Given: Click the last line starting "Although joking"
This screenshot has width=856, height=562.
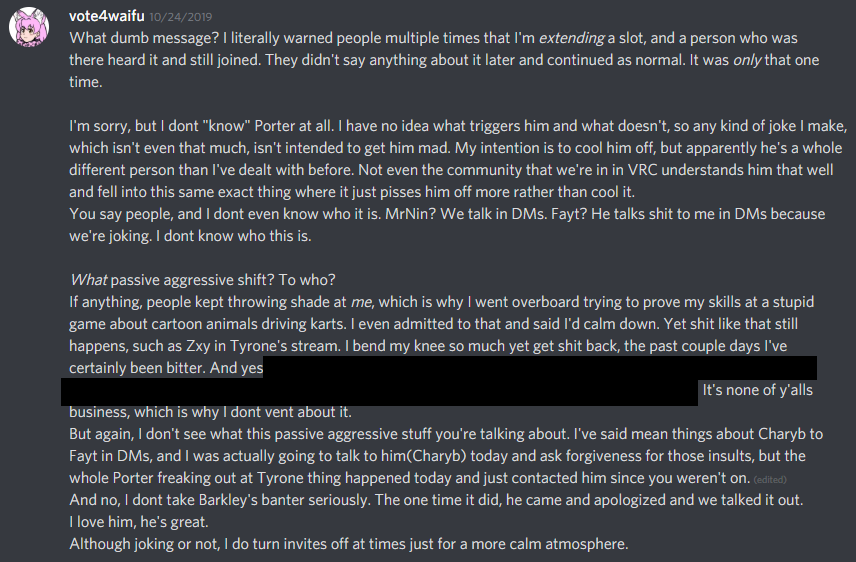Looking at the screenshot, I should click(x=348, y=543).
